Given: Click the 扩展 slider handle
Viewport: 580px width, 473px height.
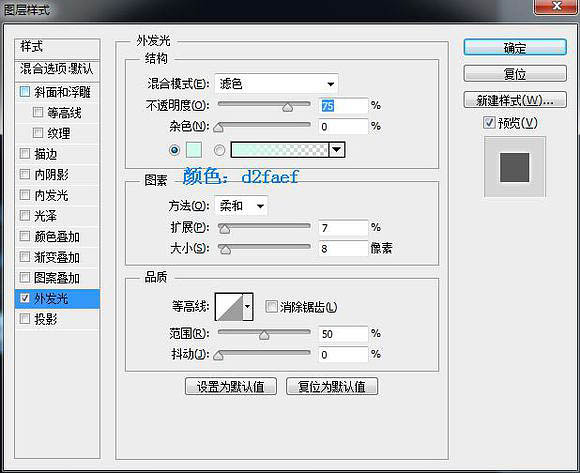Looking at the screenshot, I should pyautogui.click(x=225, y=230).
